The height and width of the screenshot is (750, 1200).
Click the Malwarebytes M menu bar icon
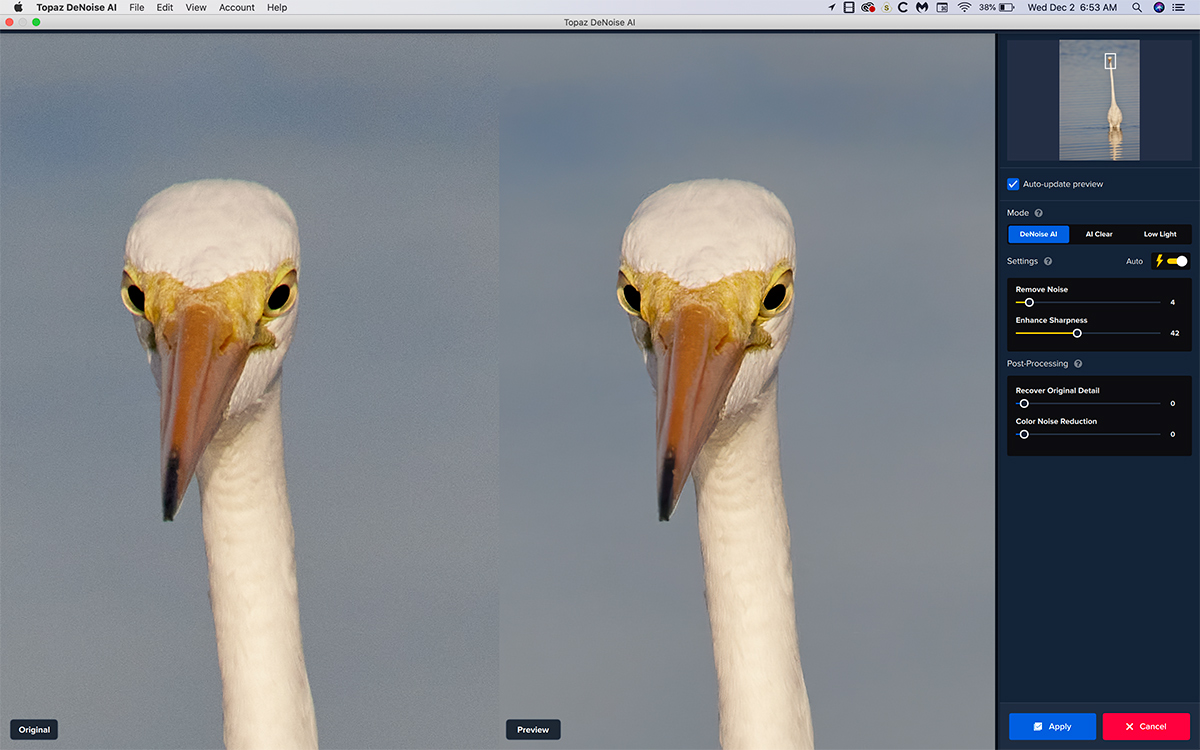click(922, 7)
